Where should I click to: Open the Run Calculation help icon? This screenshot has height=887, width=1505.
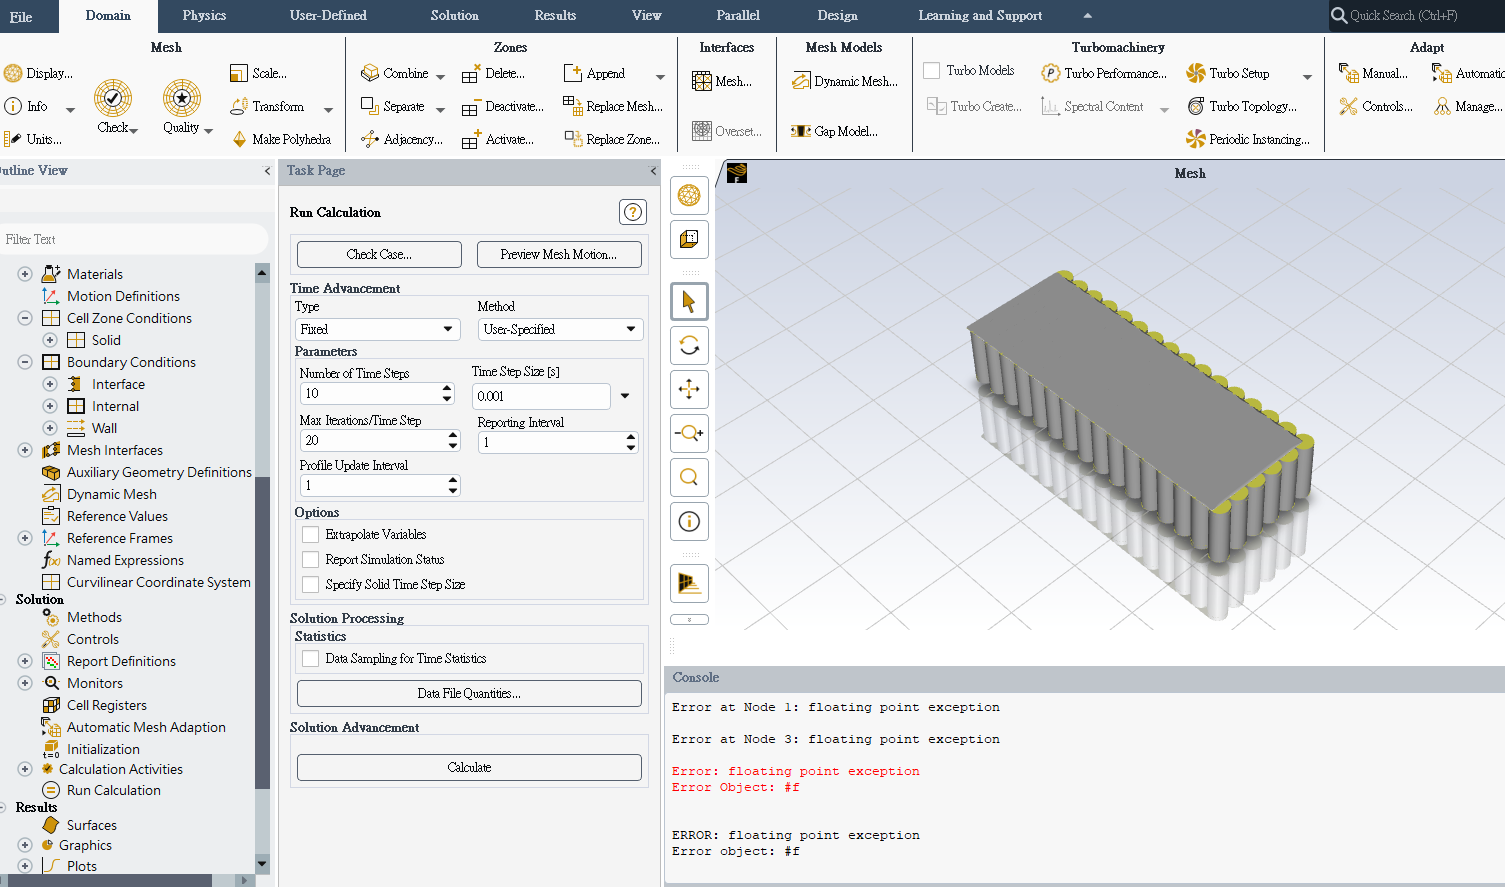pos(632,212)
